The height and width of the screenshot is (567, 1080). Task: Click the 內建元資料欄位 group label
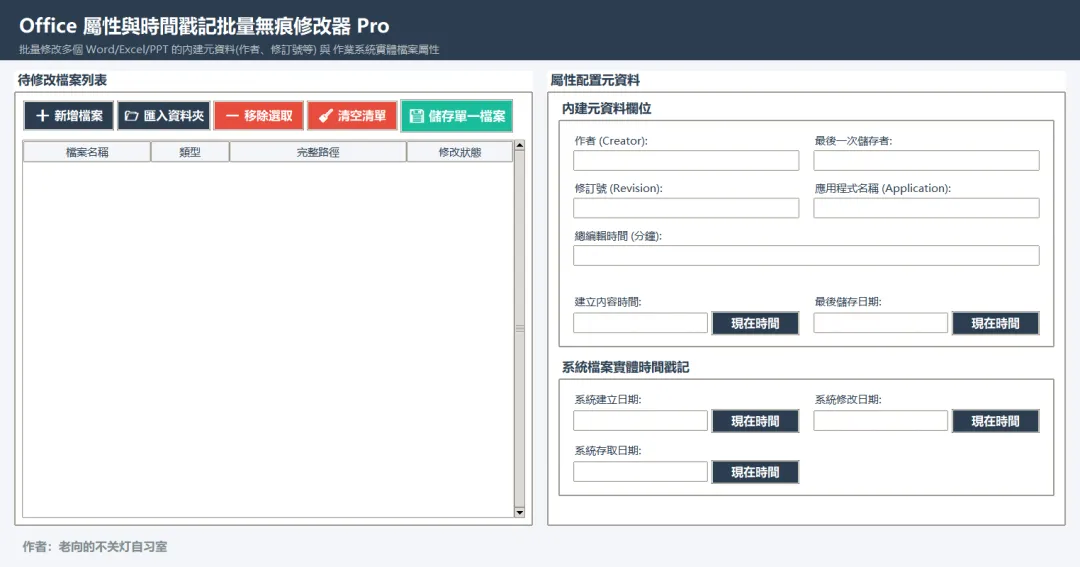pyautogui.click(x=607, y=108)
